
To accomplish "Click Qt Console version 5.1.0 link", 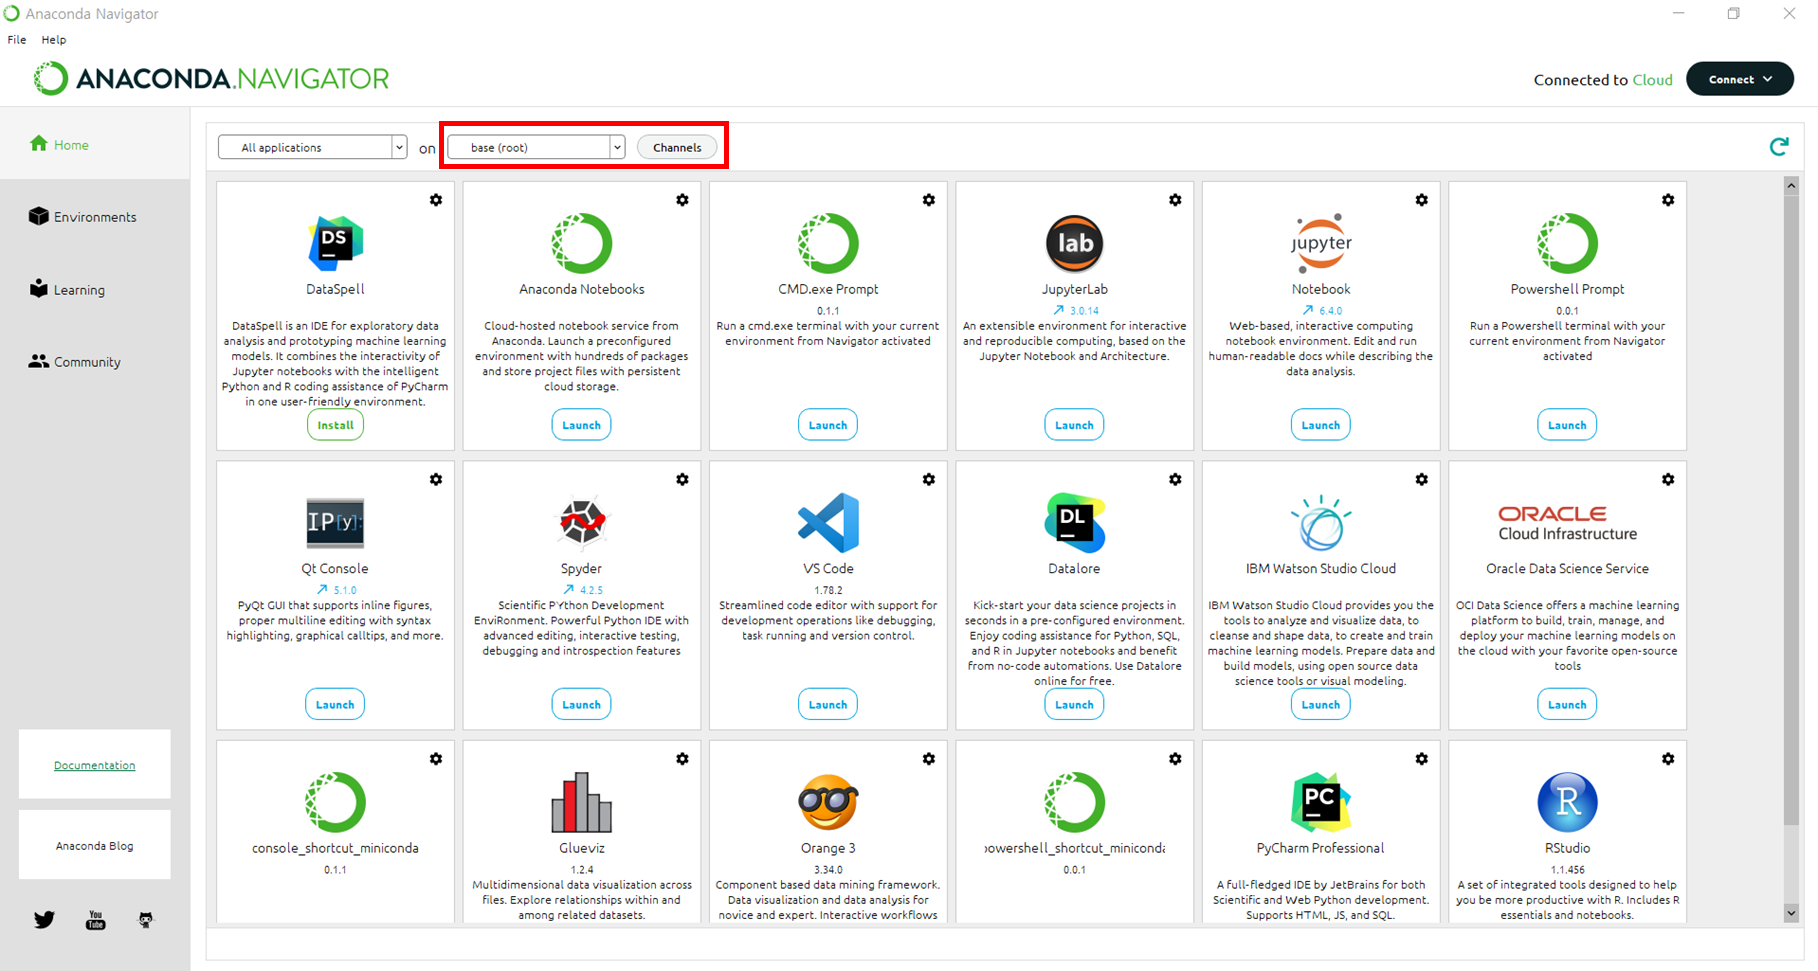I will 336,590.
